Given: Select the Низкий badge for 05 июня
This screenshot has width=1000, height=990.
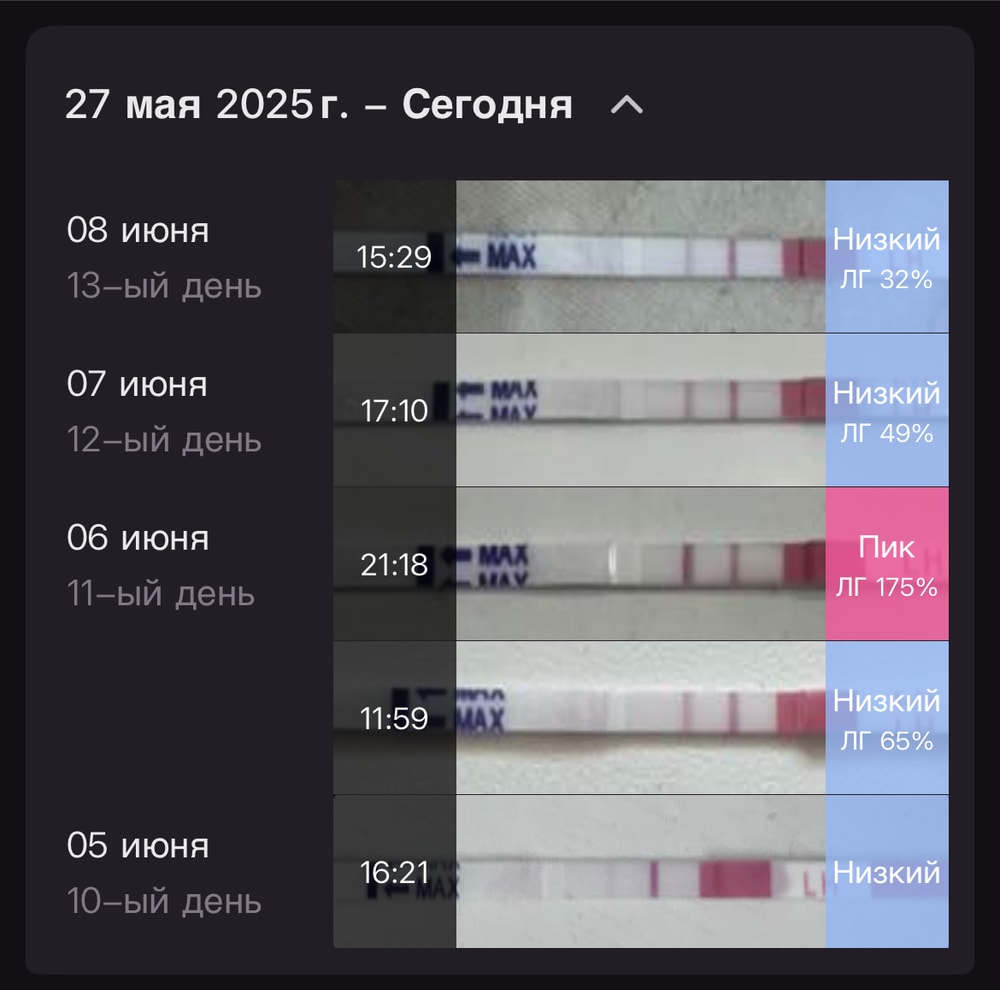Looking at the screenshot, I should [x=887, y=872].
